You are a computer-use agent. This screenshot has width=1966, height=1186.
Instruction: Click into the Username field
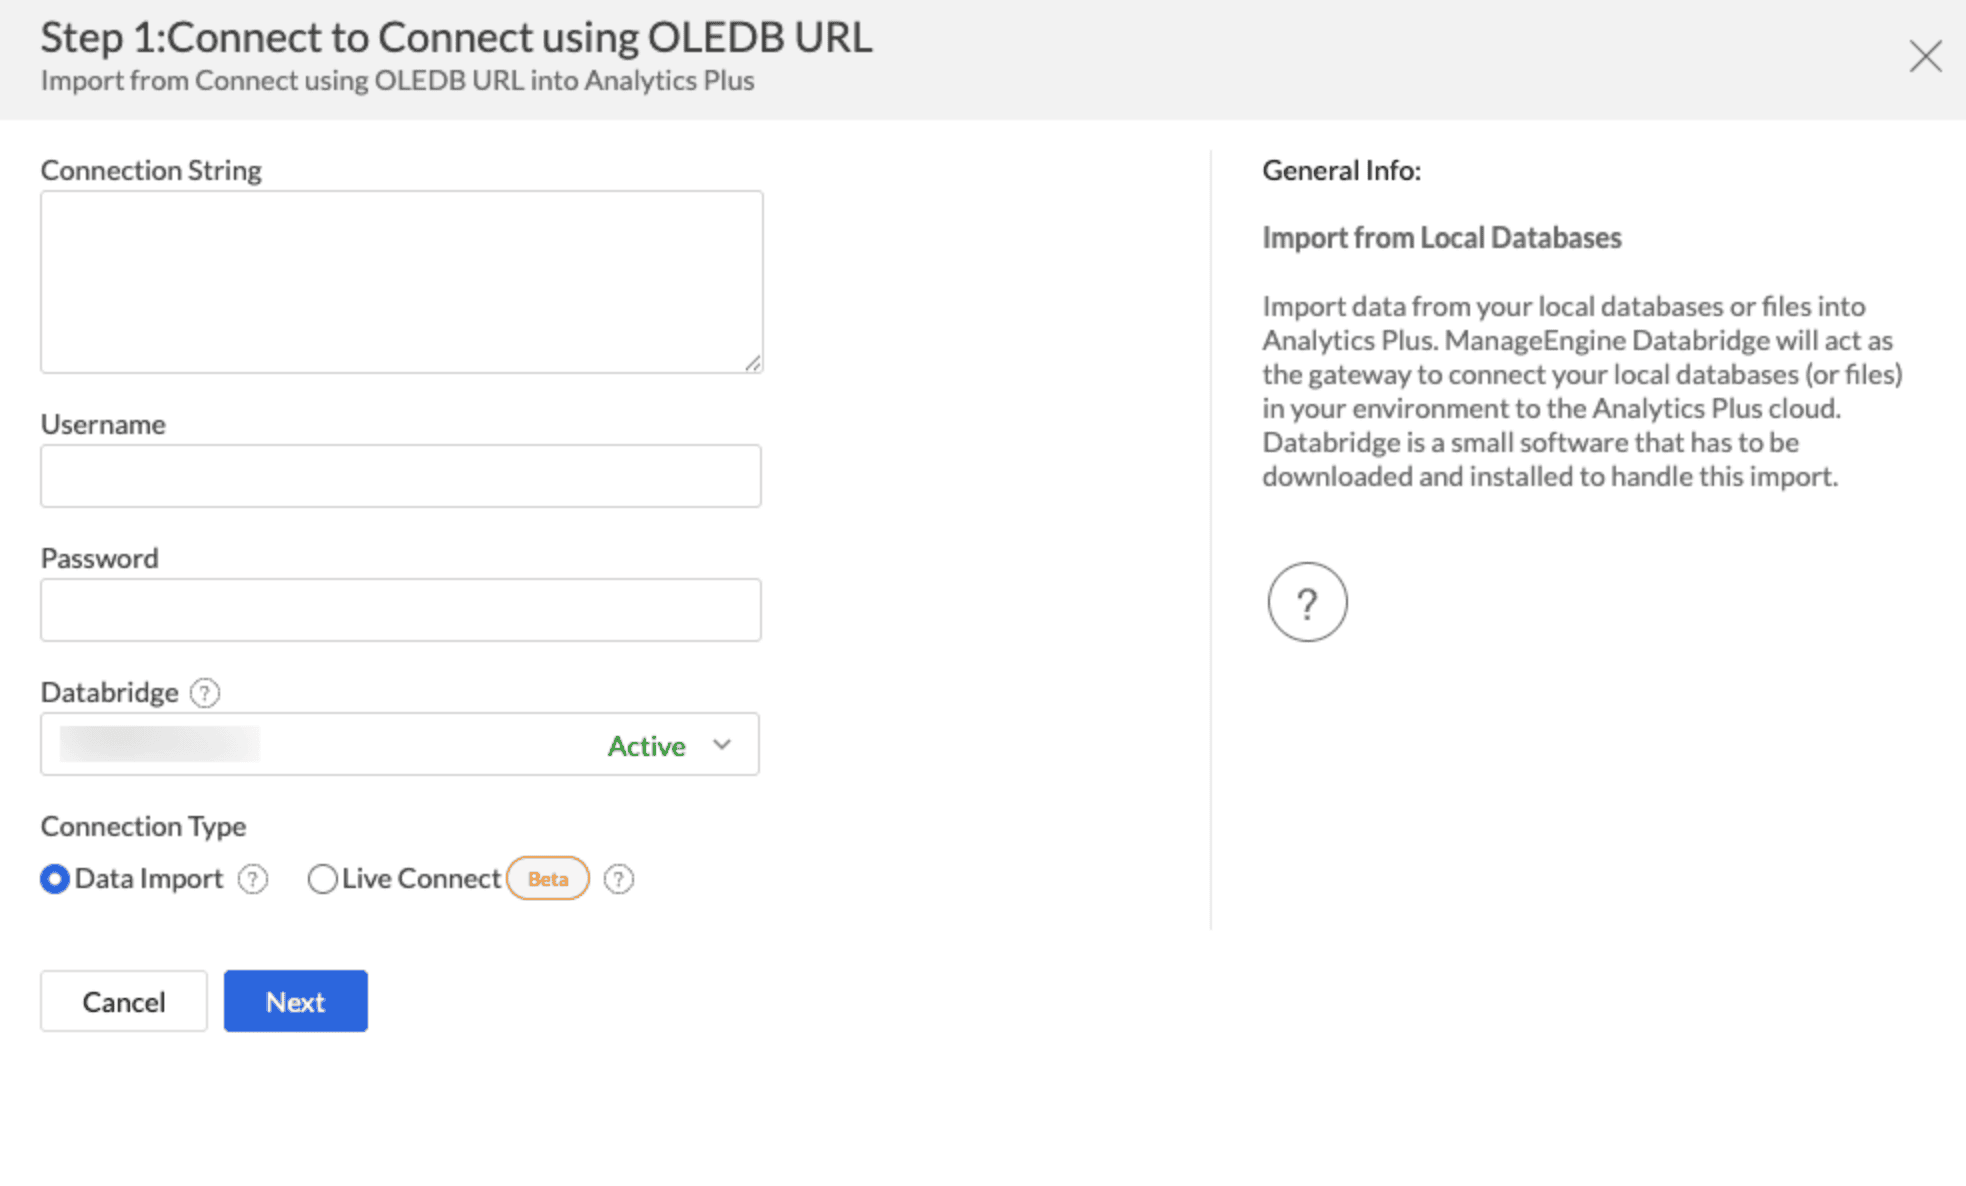click(x=401, y=476)
